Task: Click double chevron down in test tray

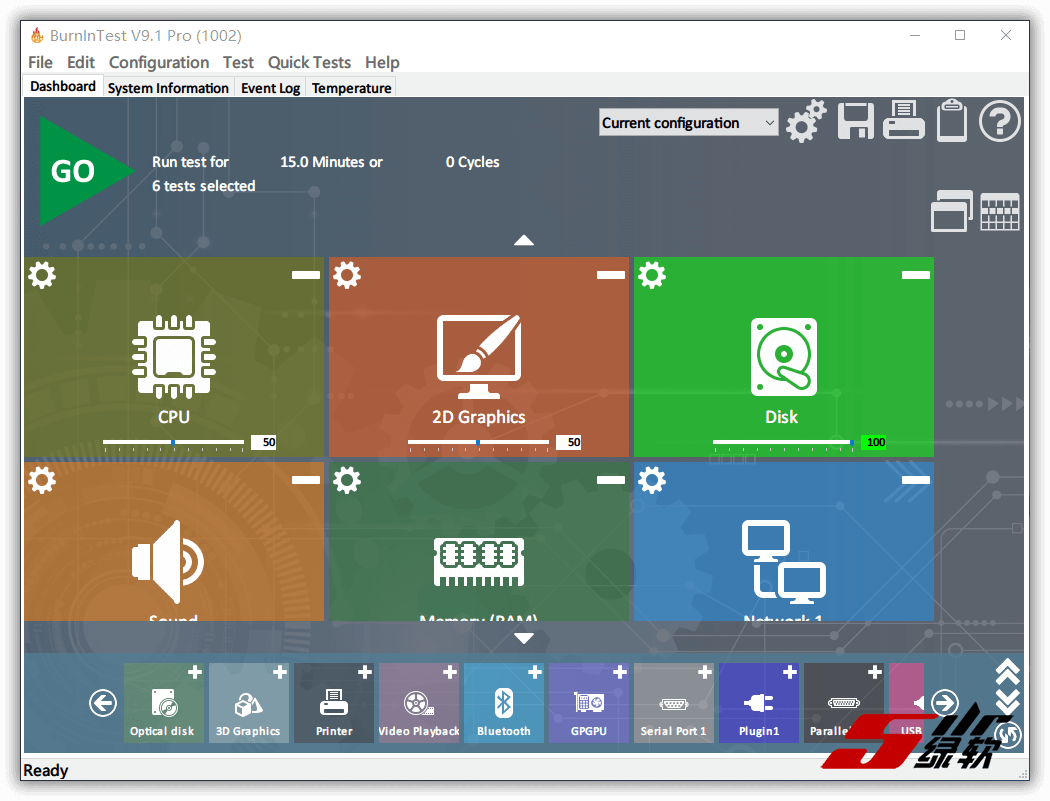Action: coord(1008,701)
